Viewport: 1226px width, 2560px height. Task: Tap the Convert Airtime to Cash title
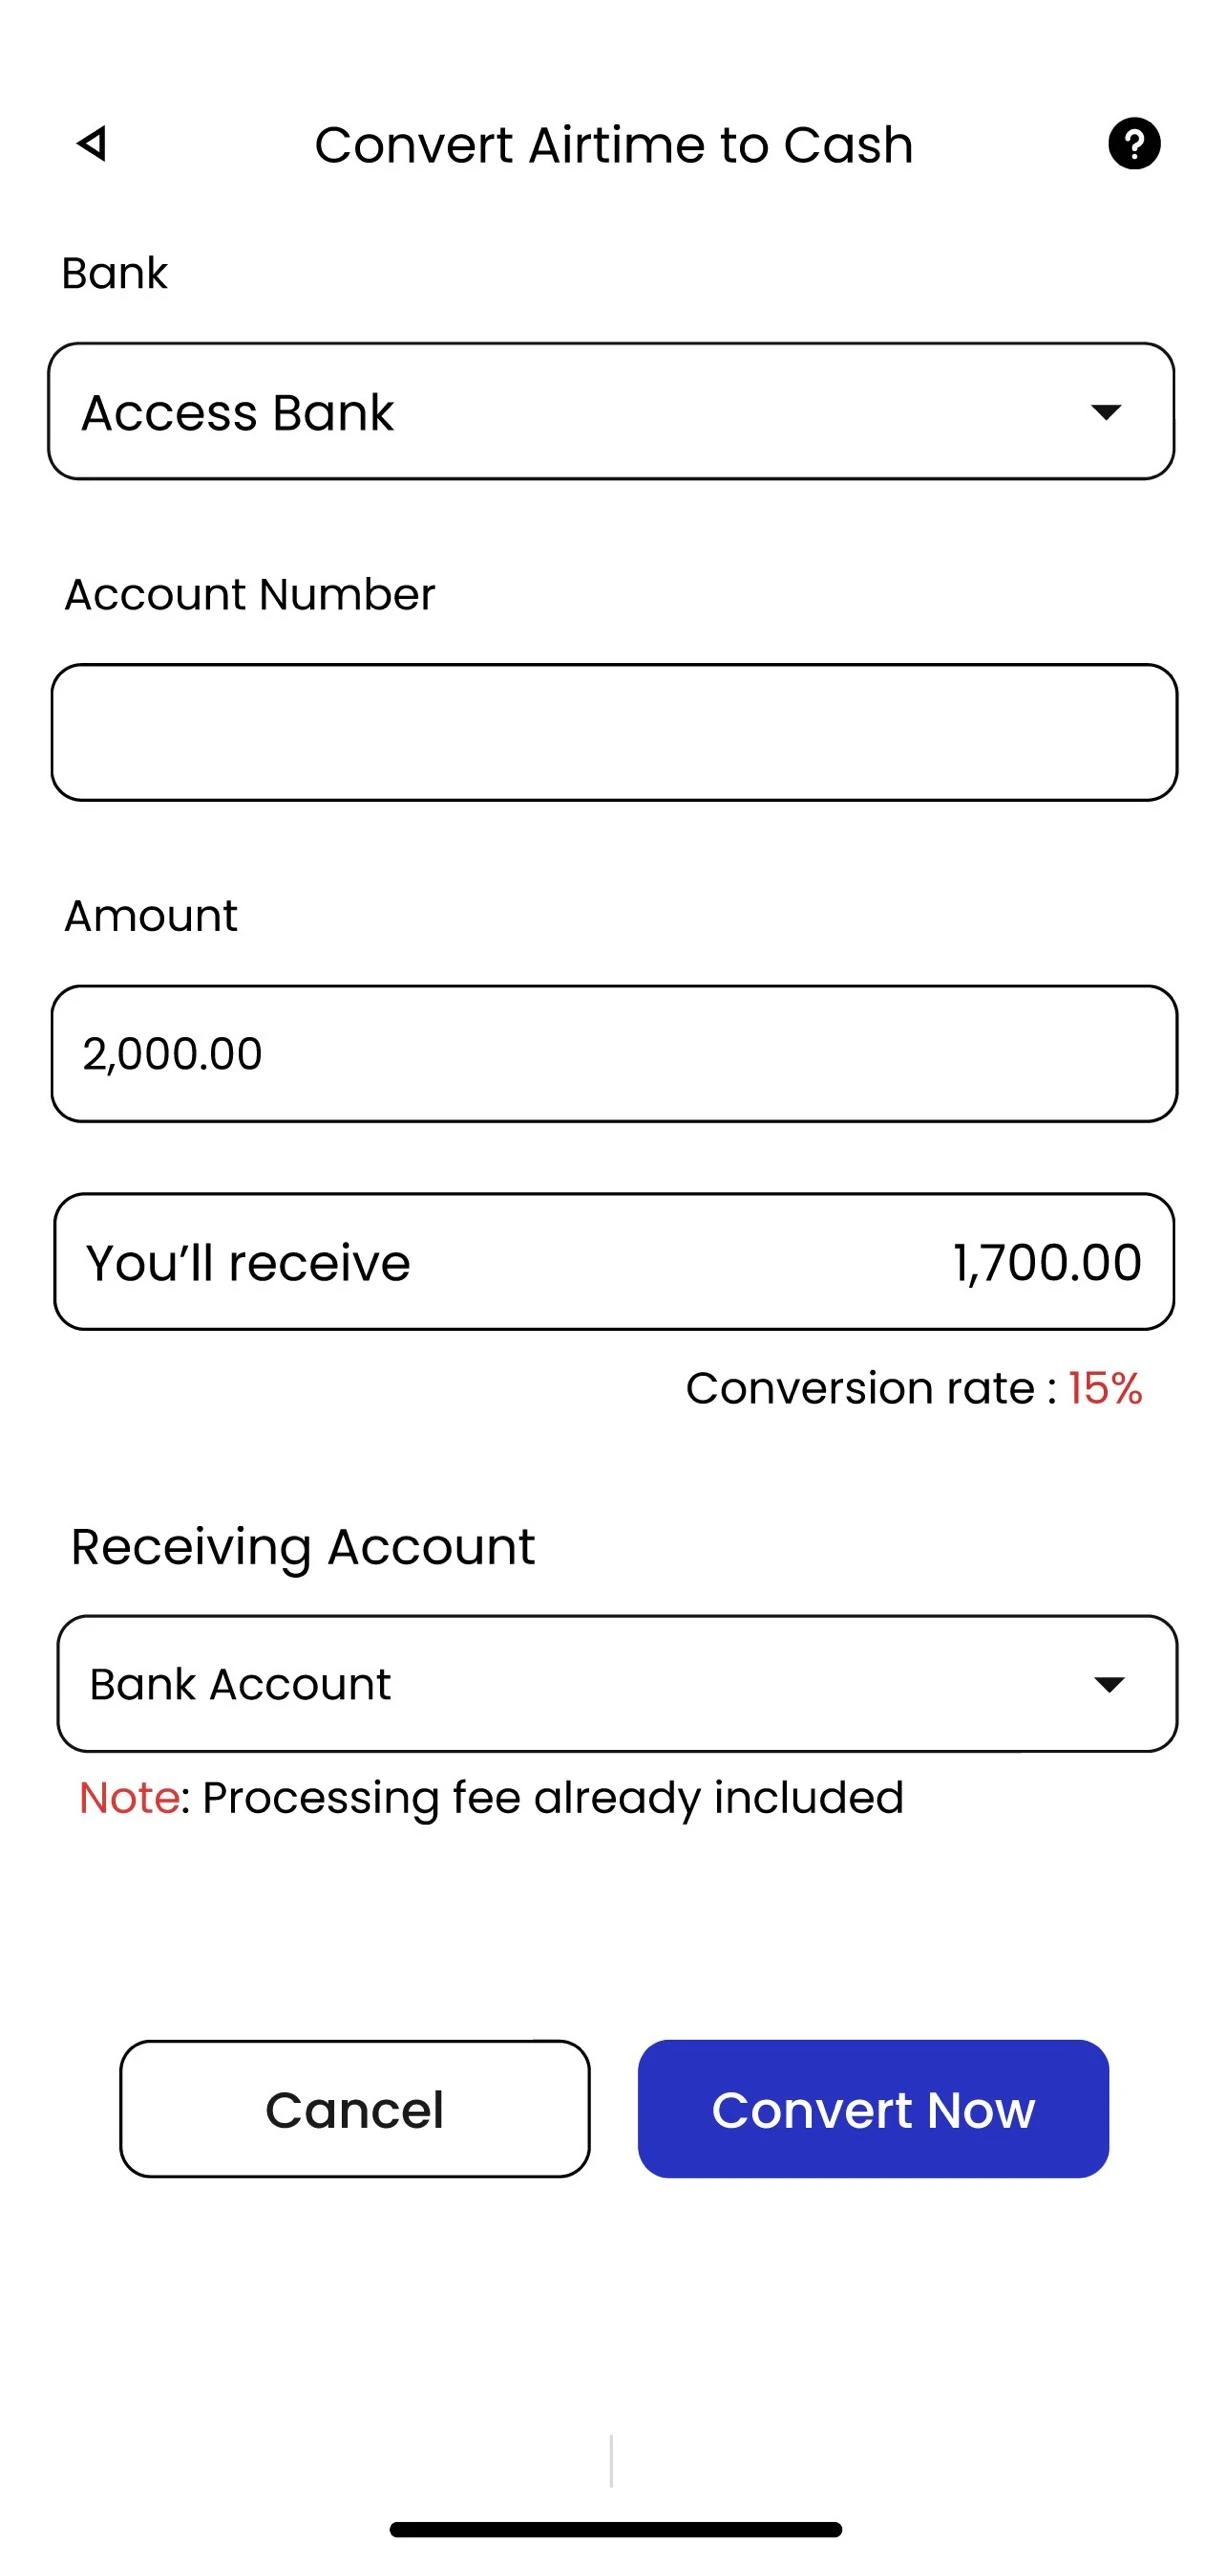613,145
